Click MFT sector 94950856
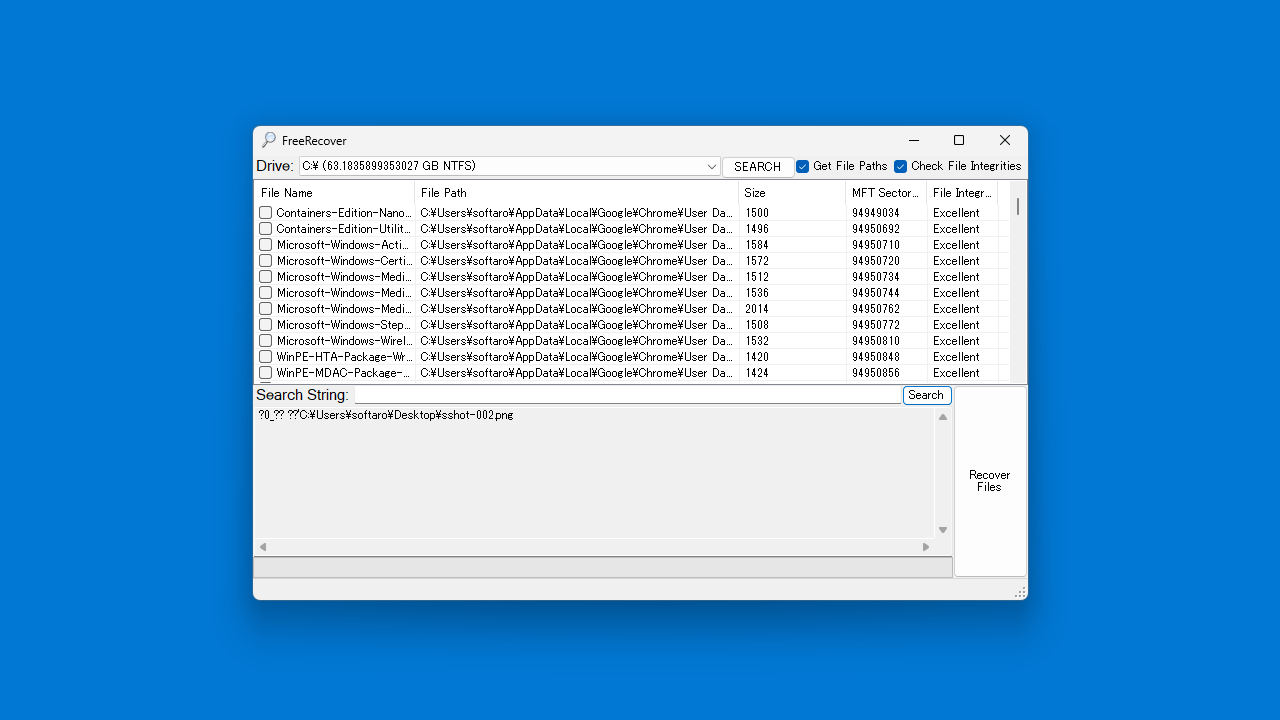The width and height of the screenshot is (1280, 720). click(876, 373)
